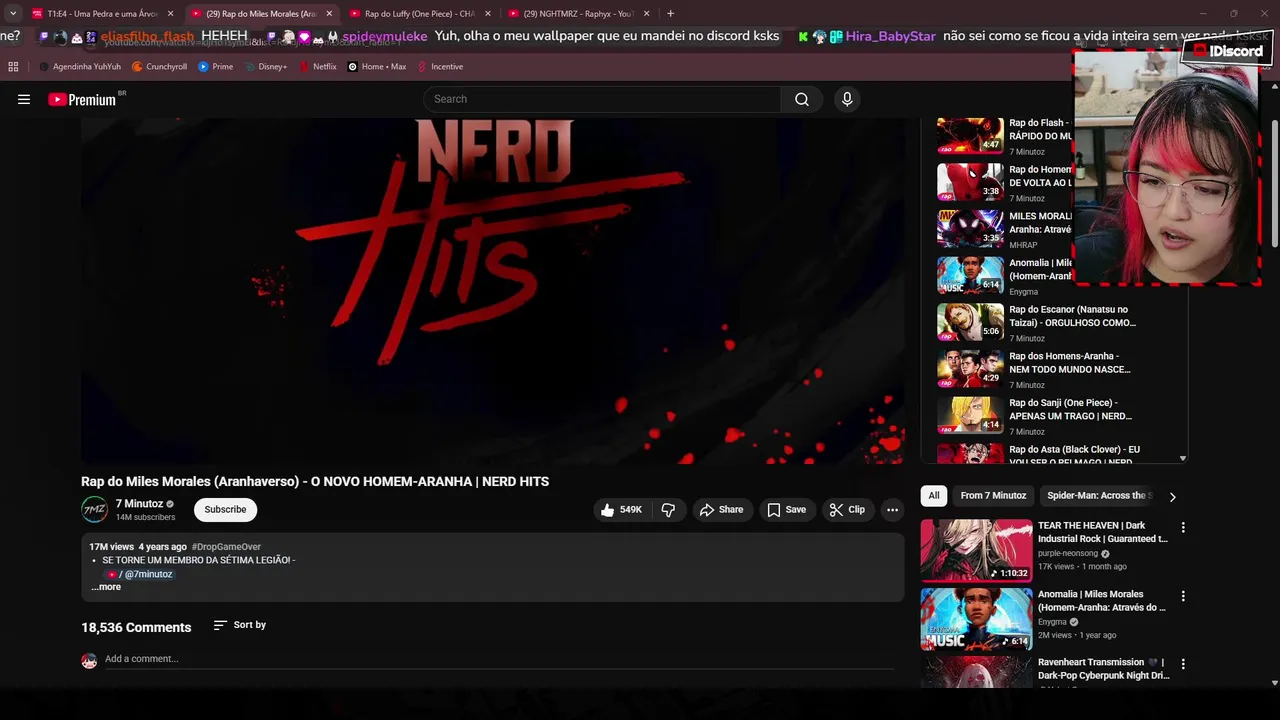Click into the YouTube search box

(602, 99)
